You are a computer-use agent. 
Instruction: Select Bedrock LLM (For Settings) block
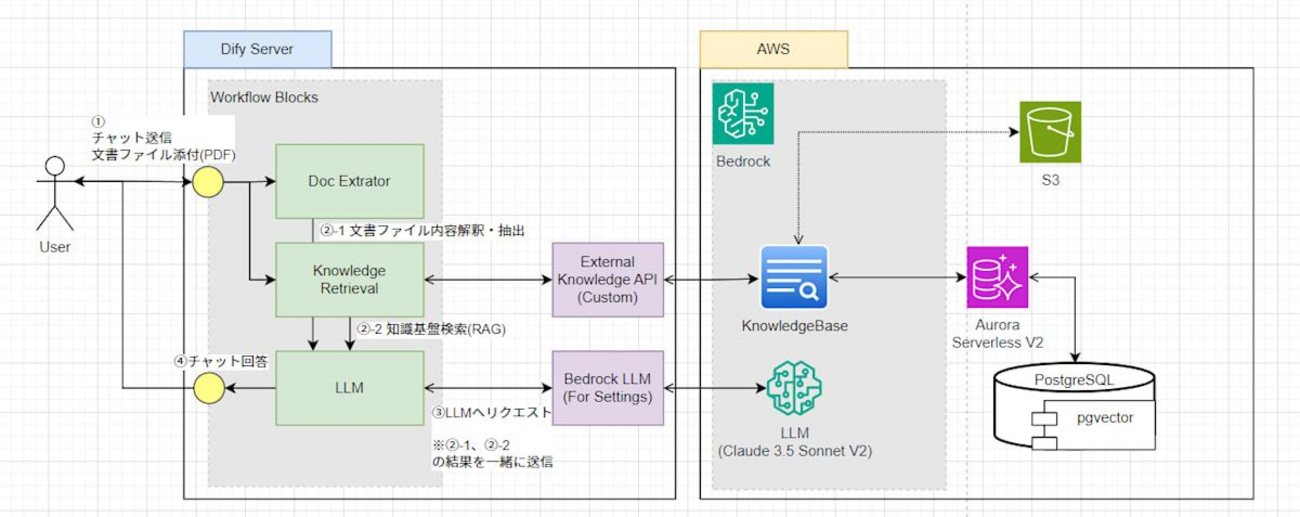pos(607,388)
